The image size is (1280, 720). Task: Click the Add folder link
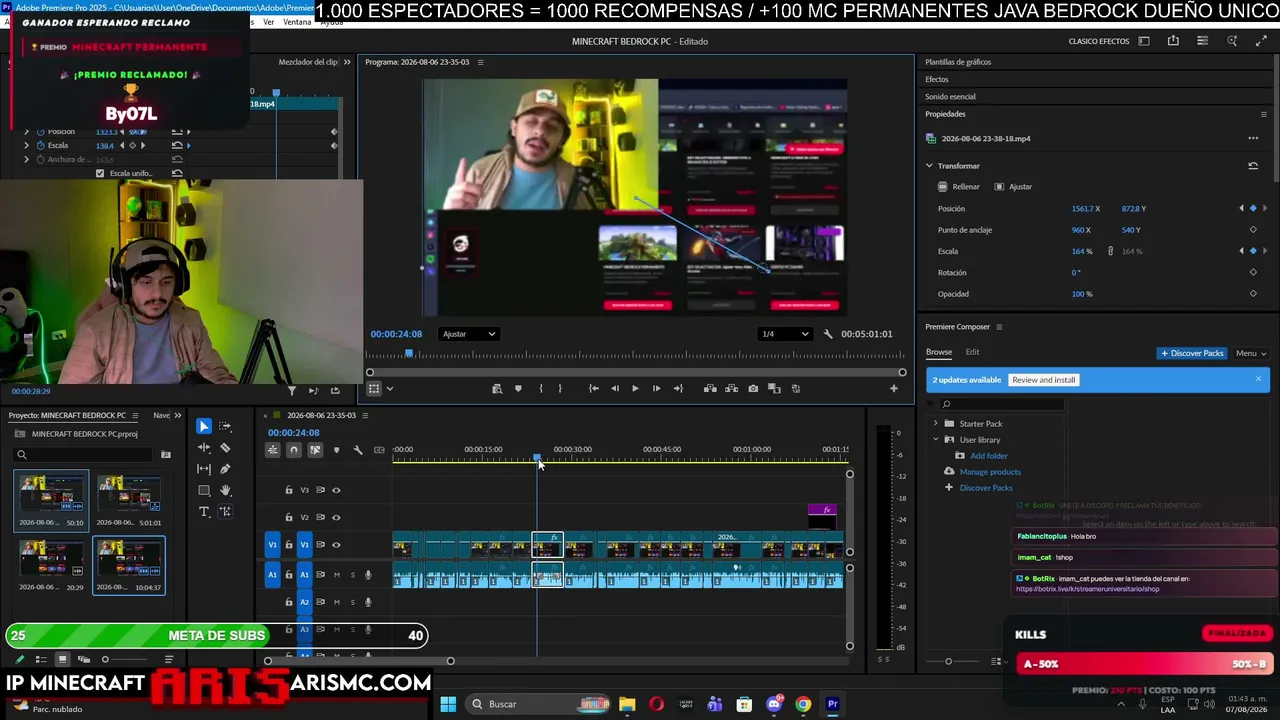tap(988, 456)
